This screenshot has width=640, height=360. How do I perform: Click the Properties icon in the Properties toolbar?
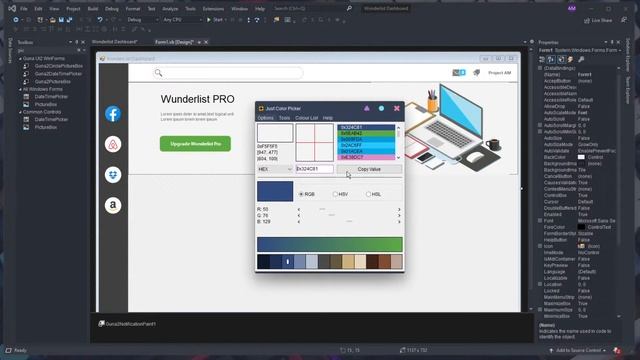(561, 60)
